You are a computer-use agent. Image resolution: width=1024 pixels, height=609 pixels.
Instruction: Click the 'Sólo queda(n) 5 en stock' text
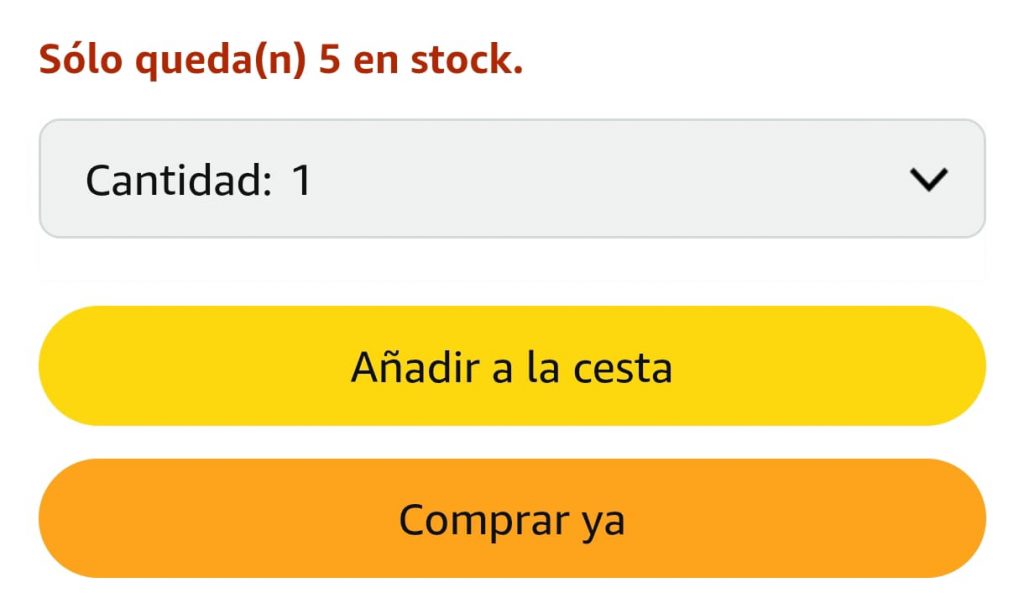coord(281,62)
